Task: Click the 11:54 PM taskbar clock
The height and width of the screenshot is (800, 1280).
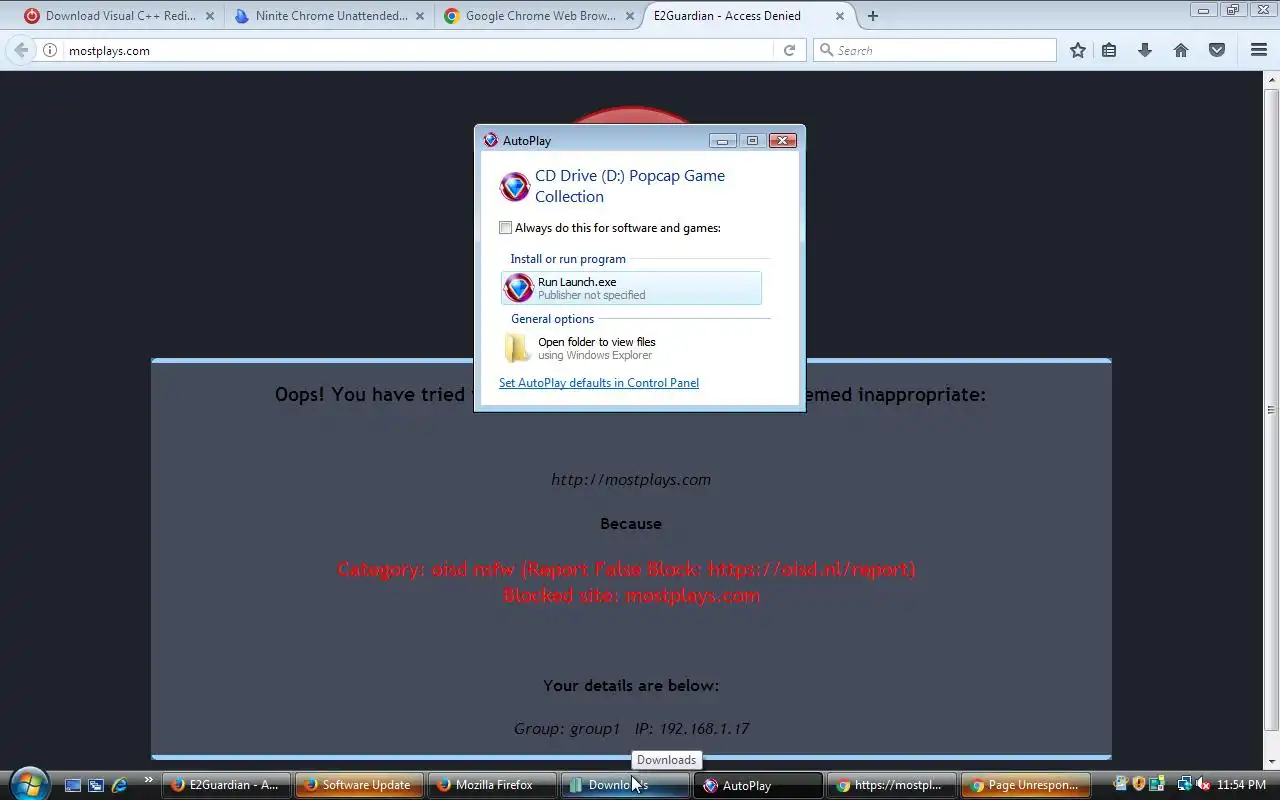Action: click(x=1242, y=785)
